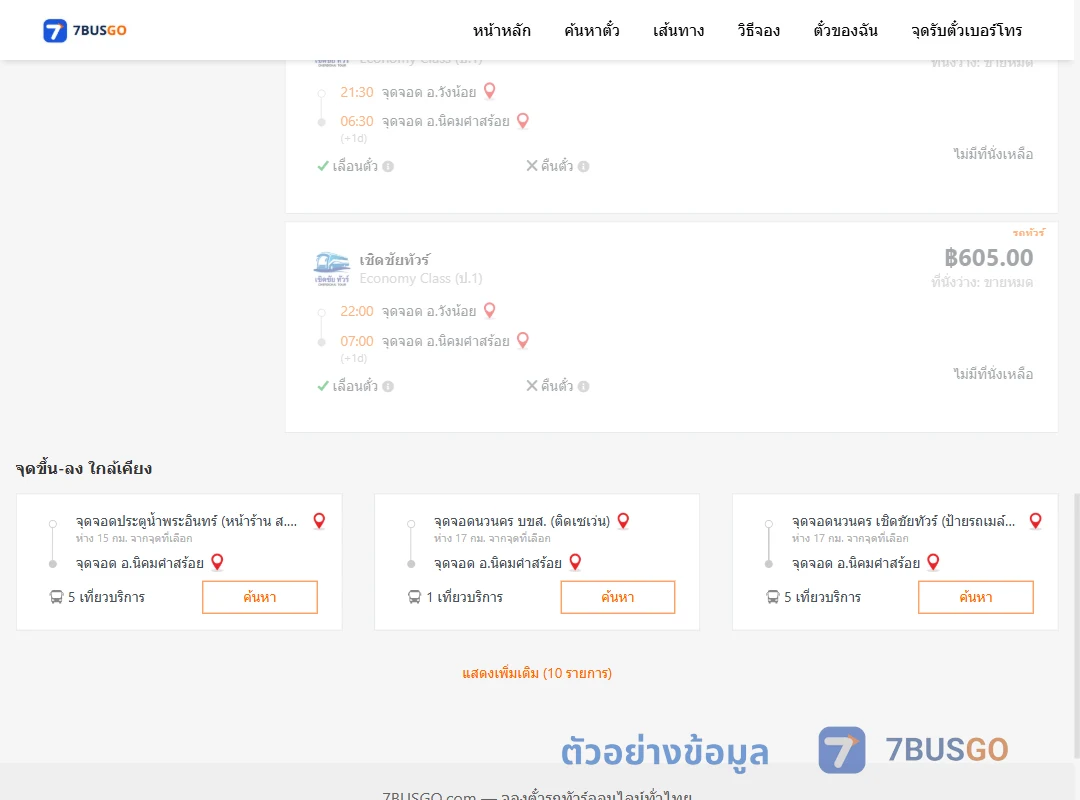Click the 7BUSGO logo in header
The image size is (1080, 800).
85,30
